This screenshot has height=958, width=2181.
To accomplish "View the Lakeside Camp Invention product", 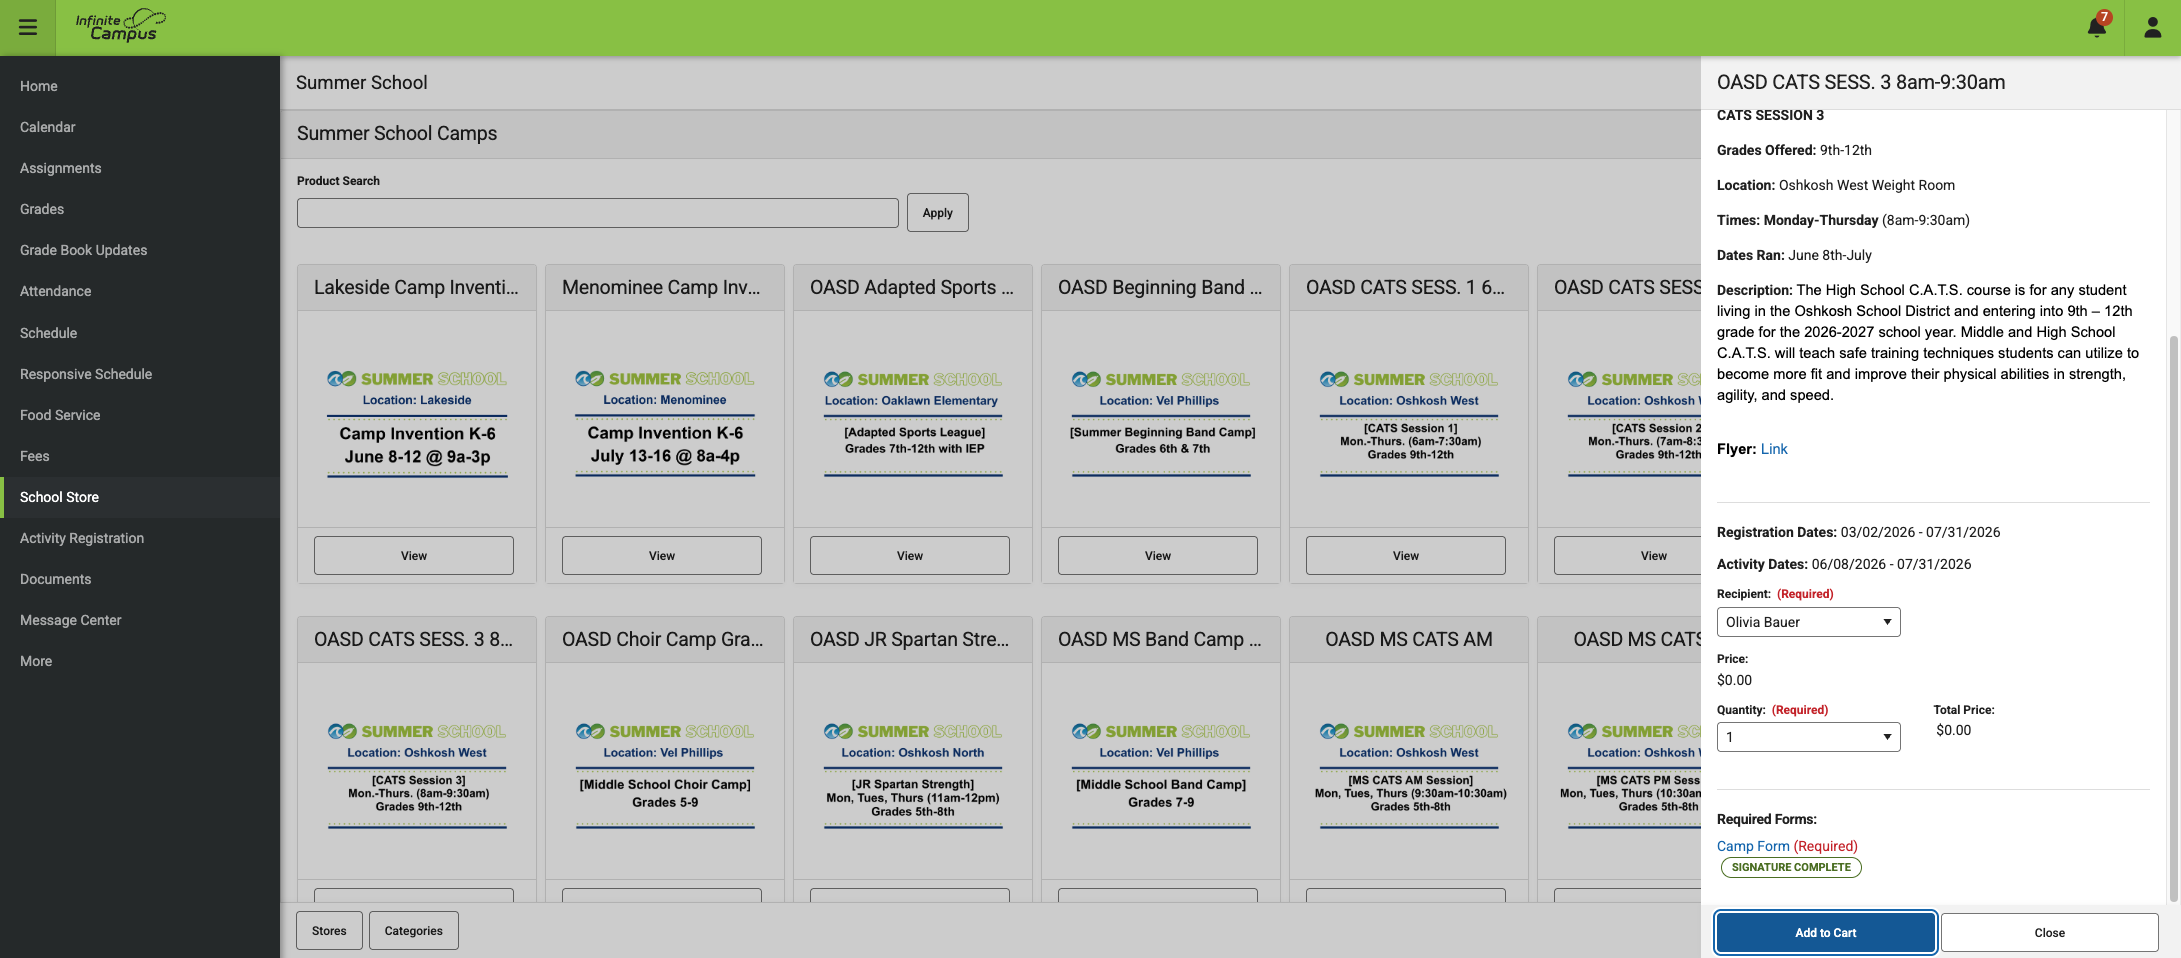I will (414, 556).
